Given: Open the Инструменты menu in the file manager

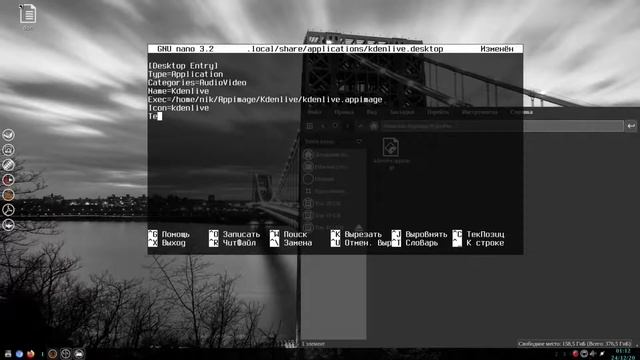Looking at the screenshot, I should click(x=480, y=112).
